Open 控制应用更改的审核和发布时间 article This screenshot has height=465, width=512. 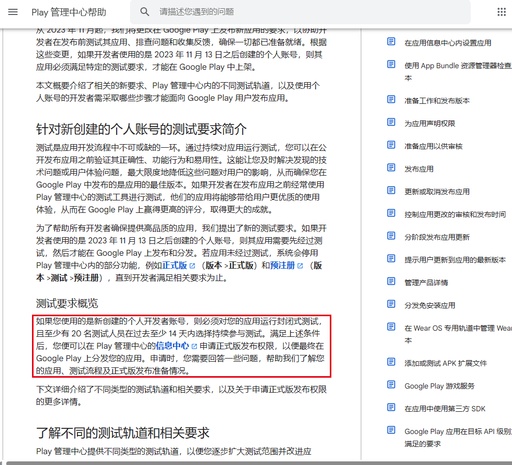455,214
